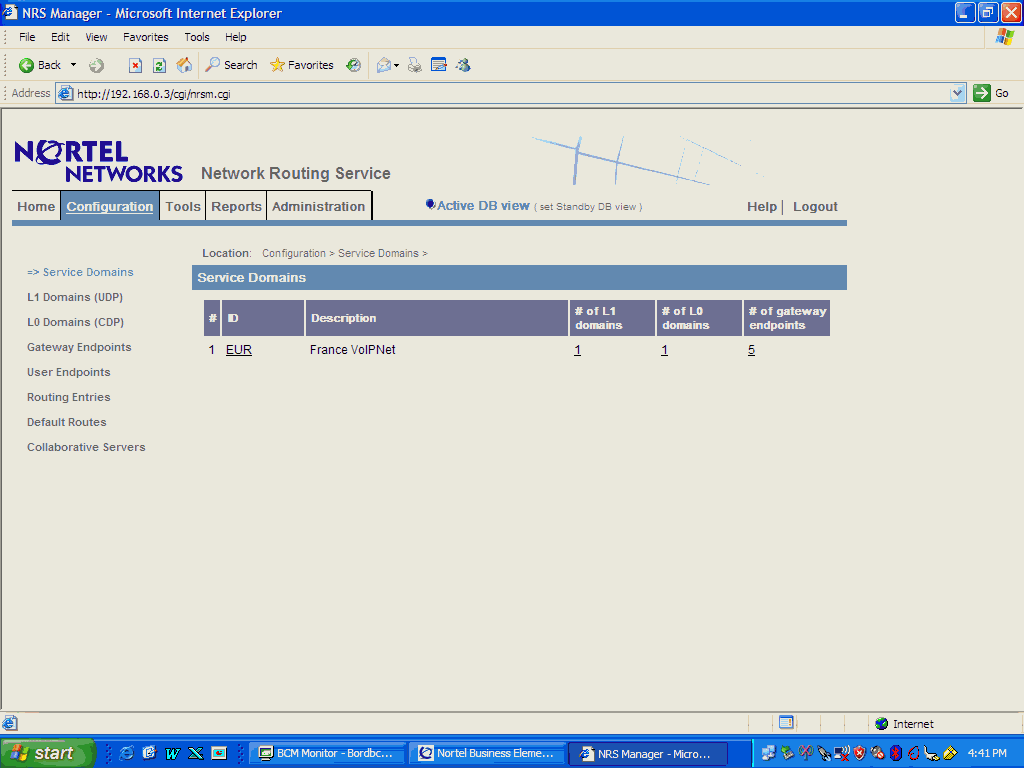Go back using the Back arrow

(x=40, y=65)
